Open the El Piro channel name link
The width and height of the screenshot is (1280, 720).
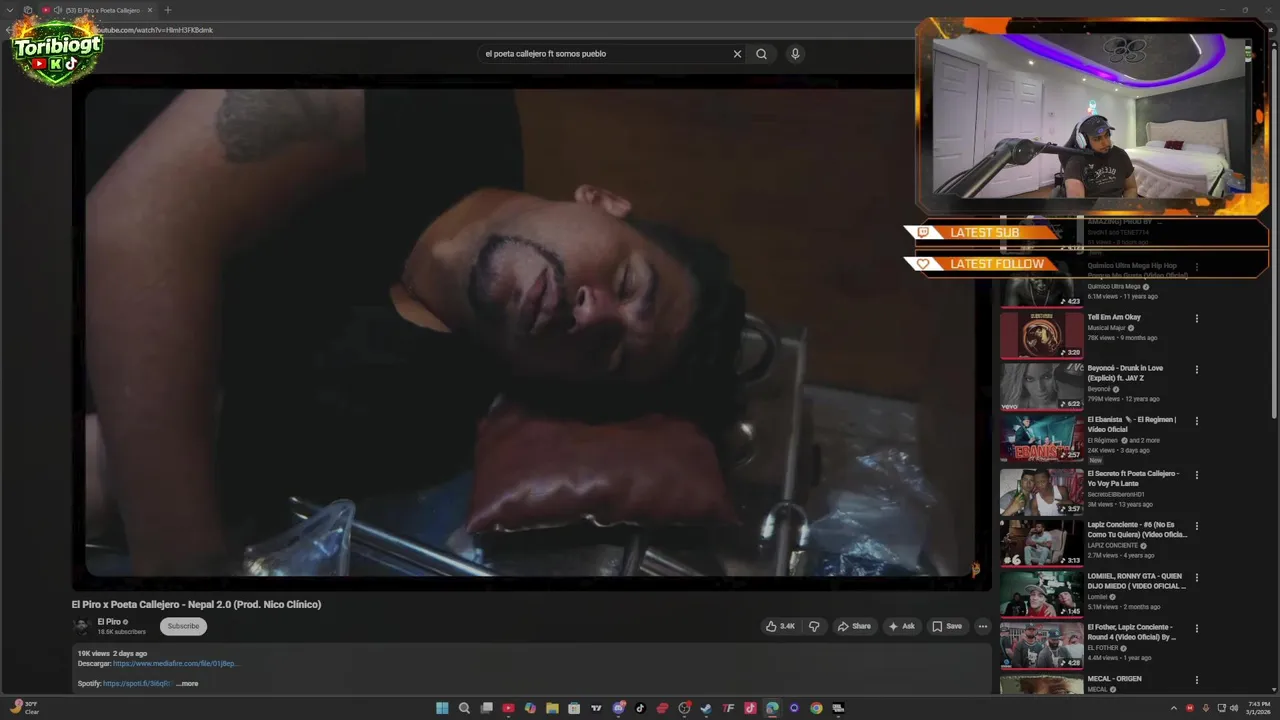point(108,622)
